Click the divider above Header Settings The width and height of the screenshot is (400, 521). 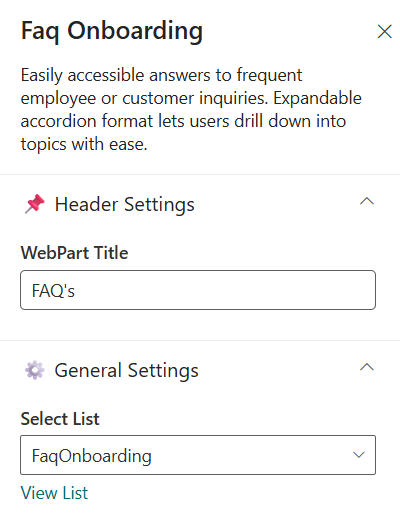coord(200,174)
